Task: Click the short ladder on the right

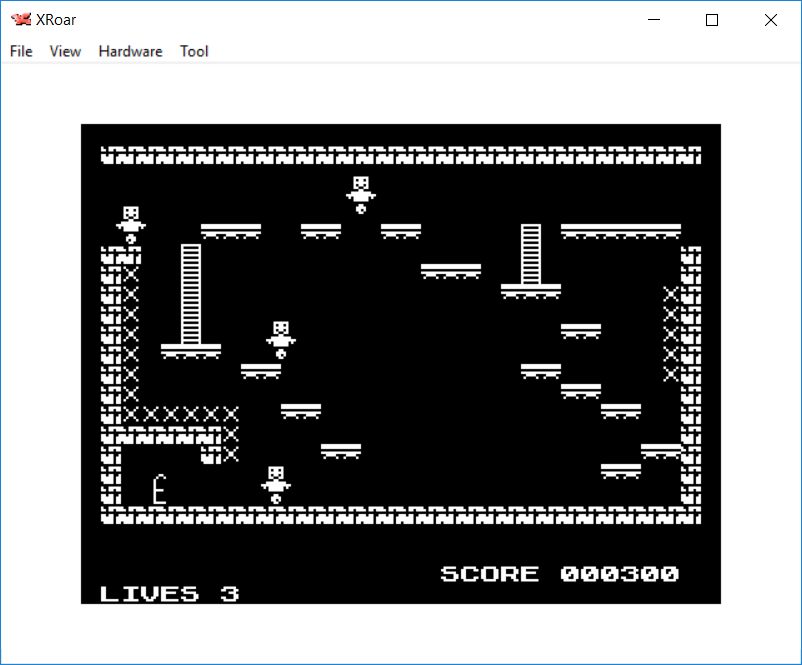Action: (x=531, y=254)
